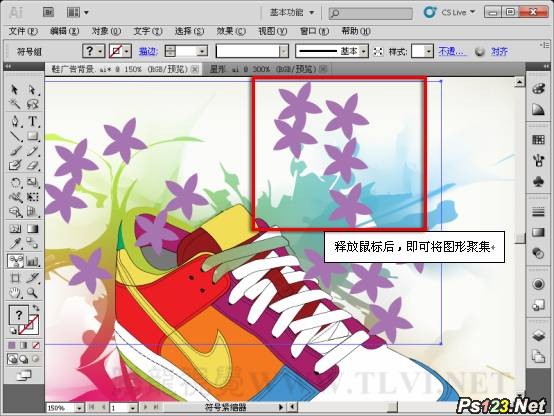
Task: Toggle the screen mode button
Action: [23, 375]
